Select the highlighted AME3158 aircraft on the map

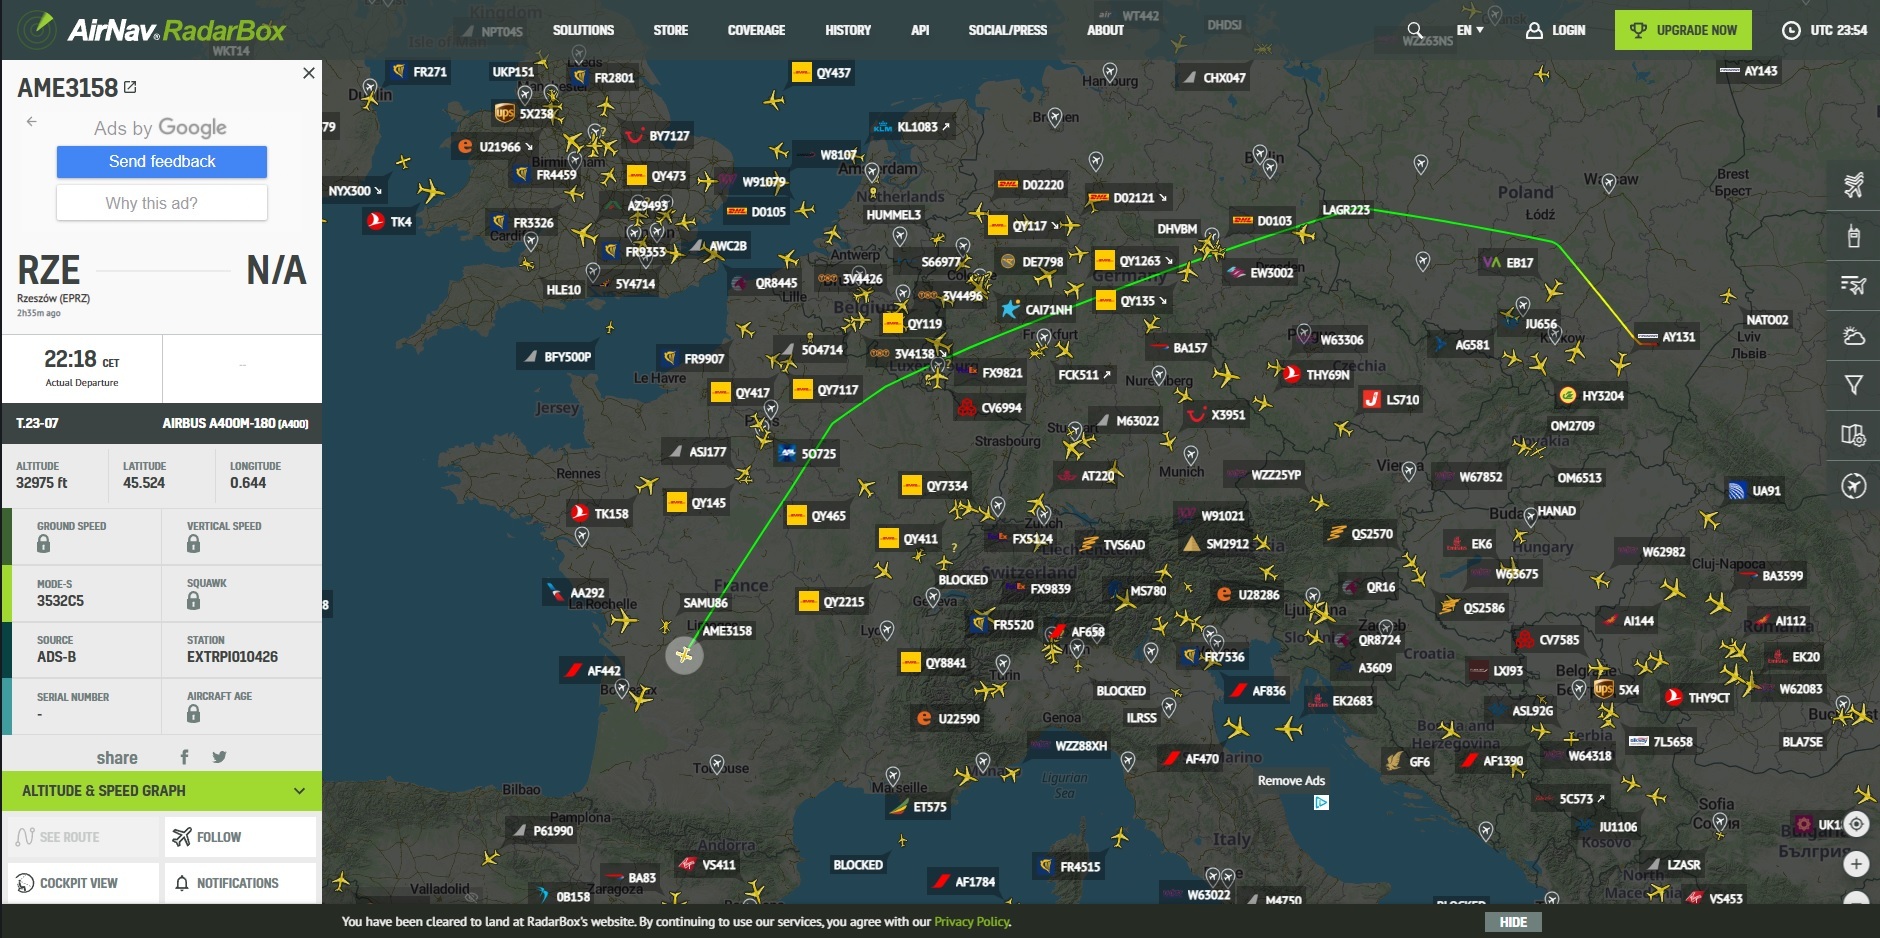pos(684,655)
